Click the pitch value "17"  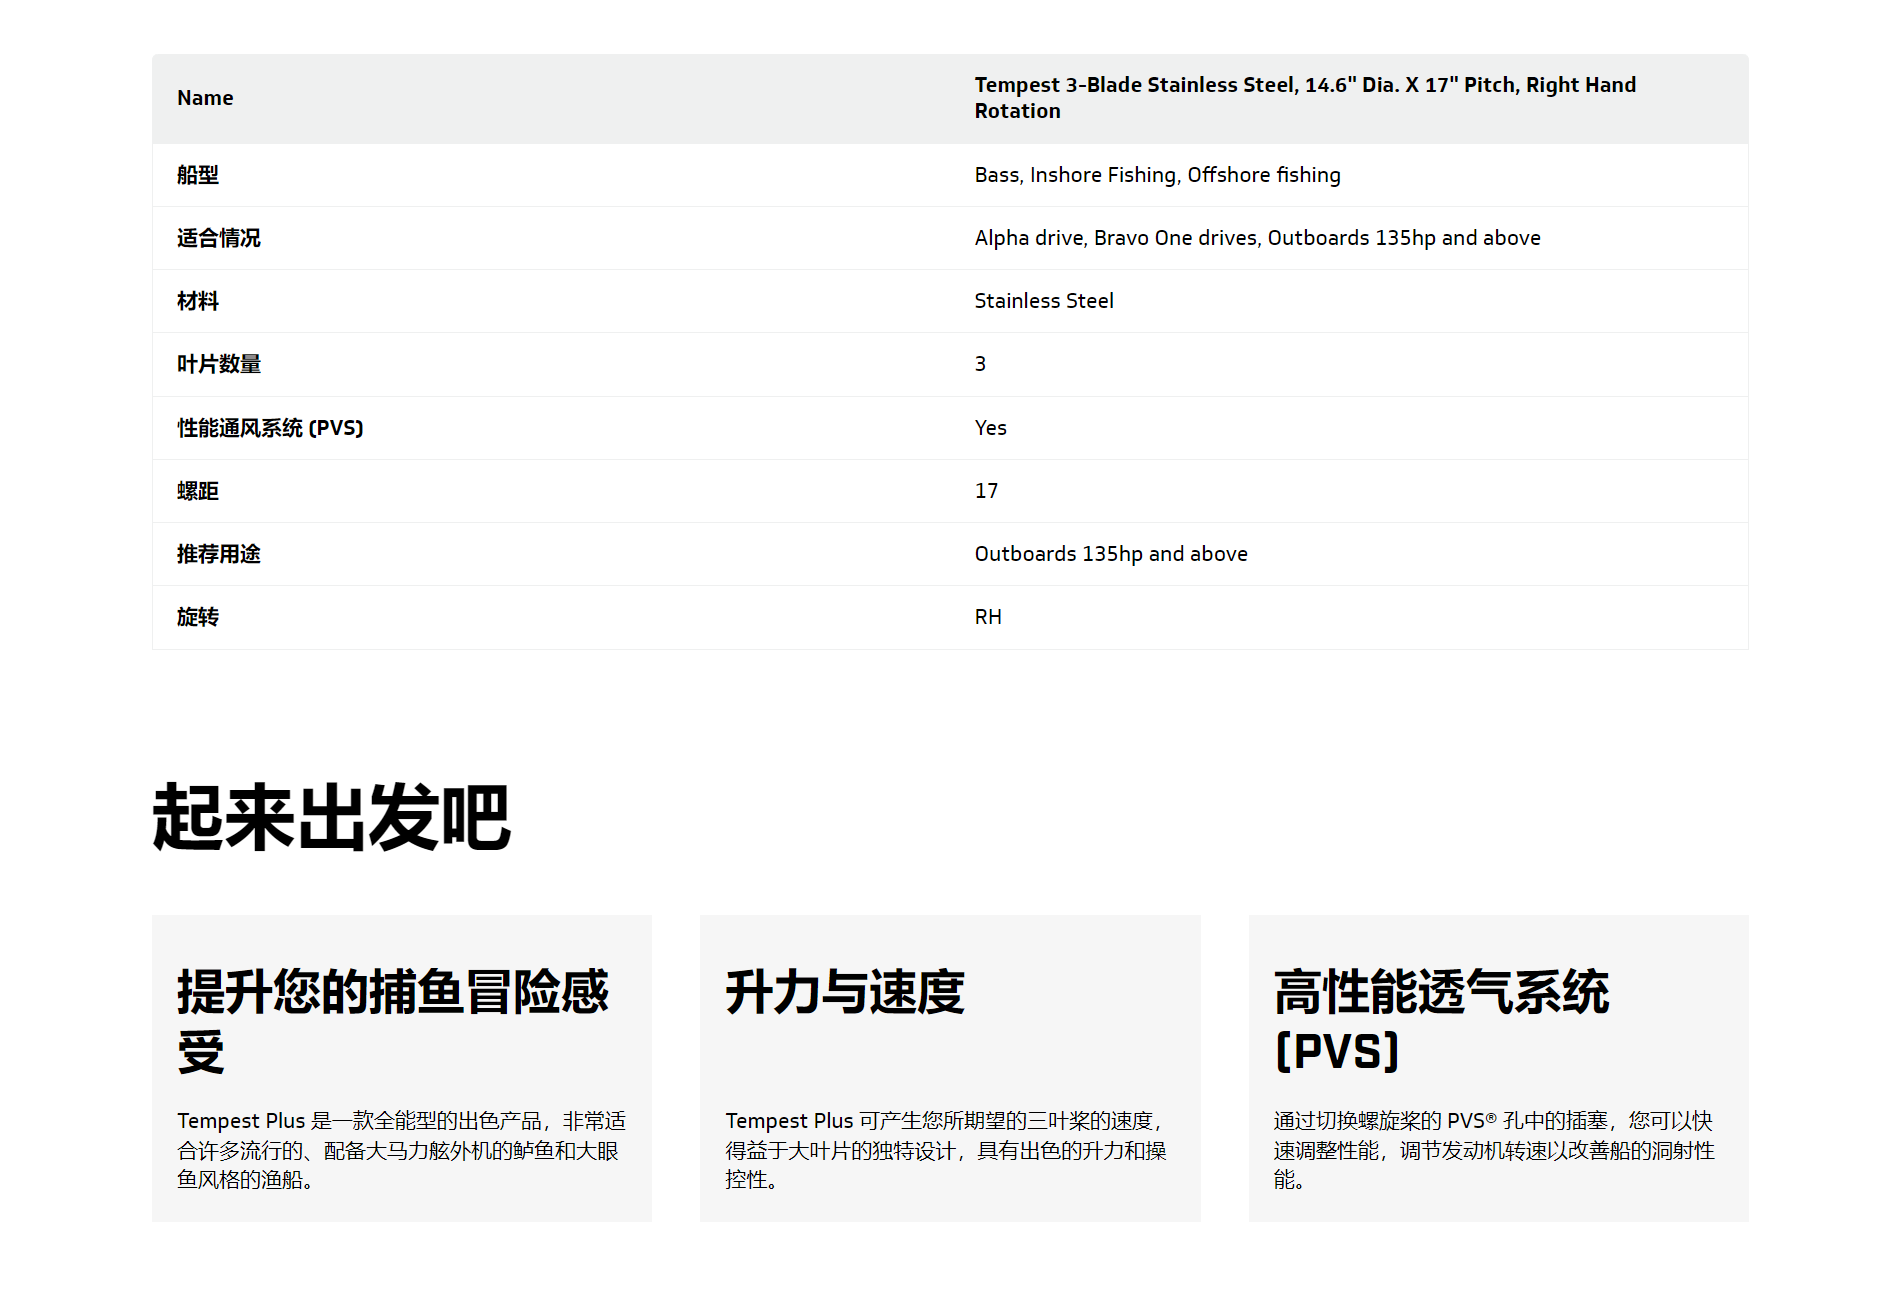(986, 491)
